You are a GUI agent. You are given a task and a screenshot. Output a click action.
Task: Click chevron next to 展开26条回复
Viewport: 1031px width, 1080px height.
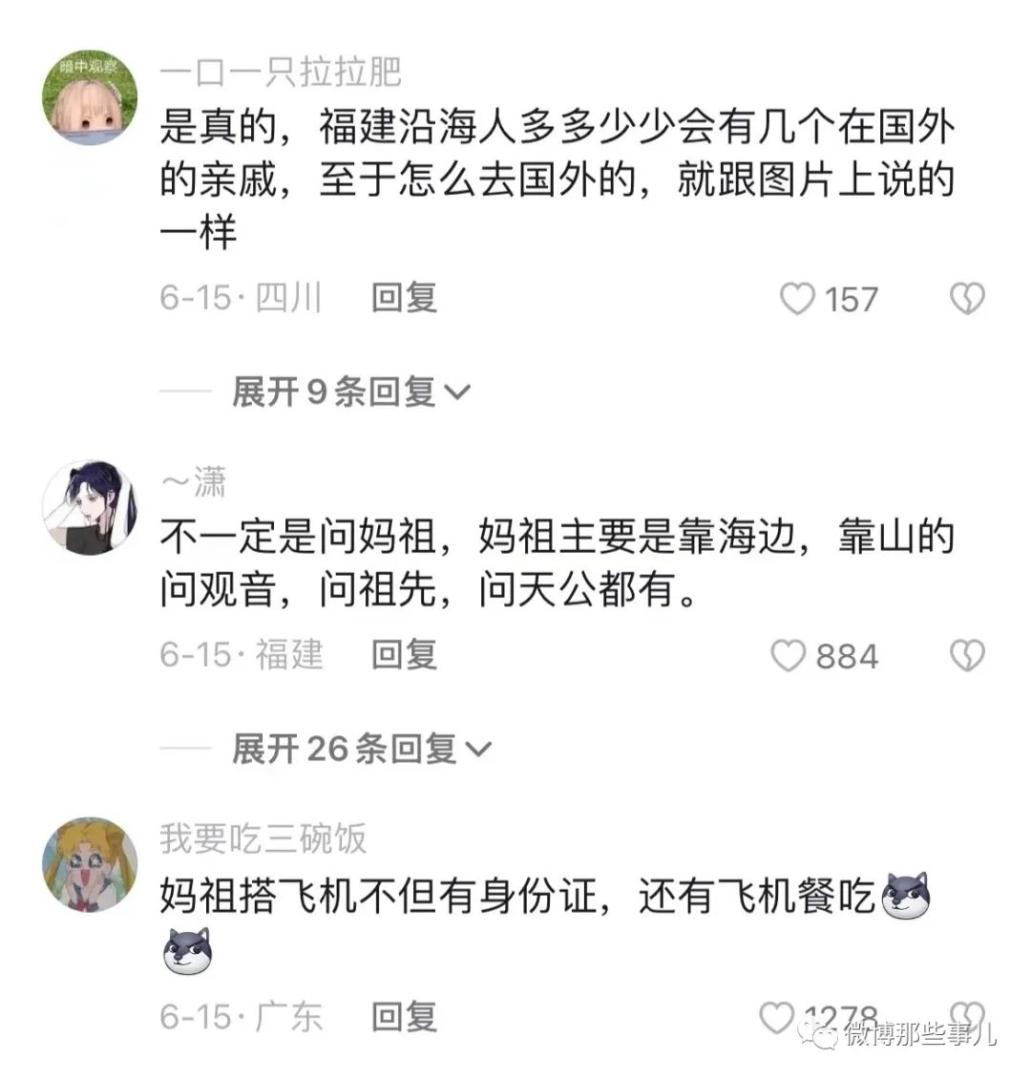pos(479,749)
